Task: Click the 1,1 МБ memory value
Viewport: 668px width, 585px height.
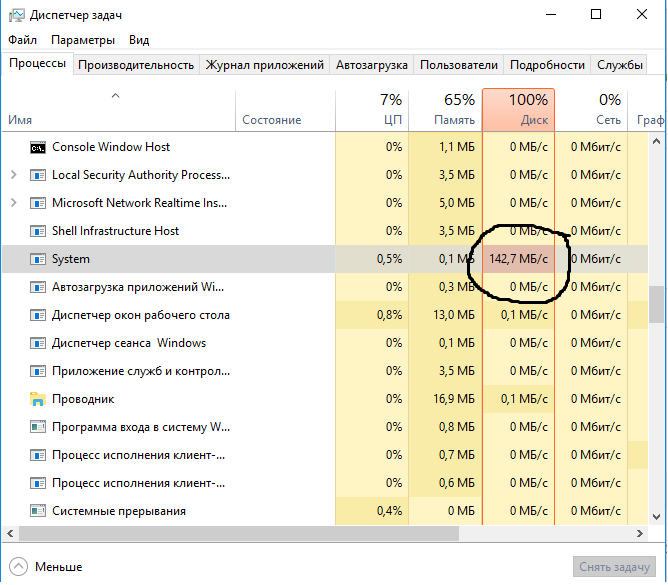Action: point(457,147)
